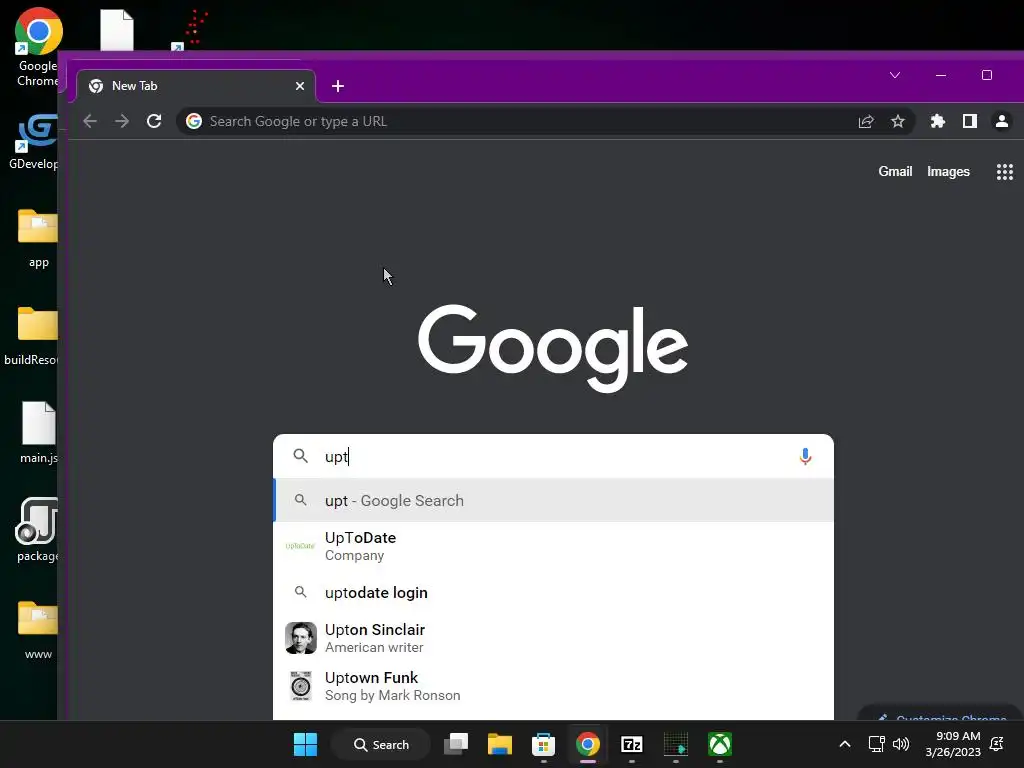
Task: Open the Images link
Action: click(x=948, y=172)
